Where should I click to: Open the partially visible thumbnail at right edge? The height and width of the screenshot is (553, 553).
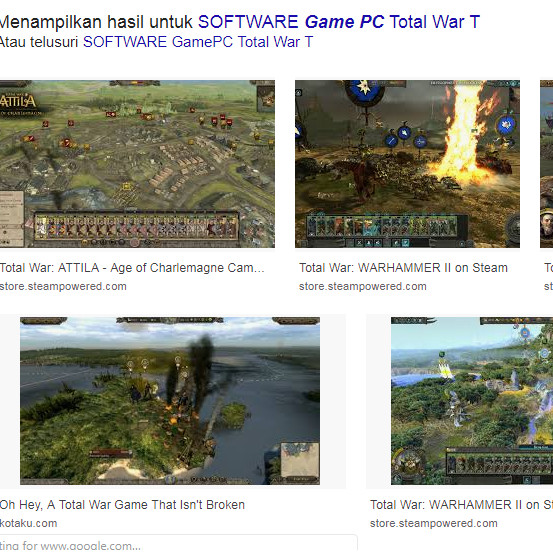pyautogui.click(x=547, y=164)
